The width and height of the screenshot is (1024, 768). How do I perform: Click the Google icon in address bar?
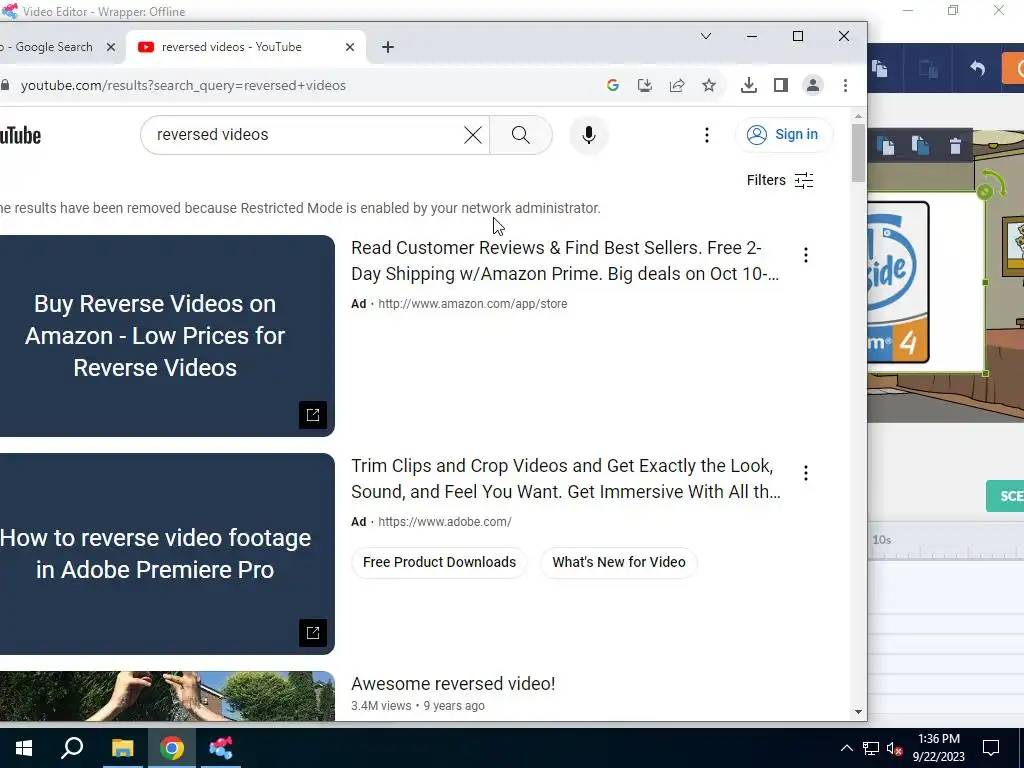pos(613,86)
